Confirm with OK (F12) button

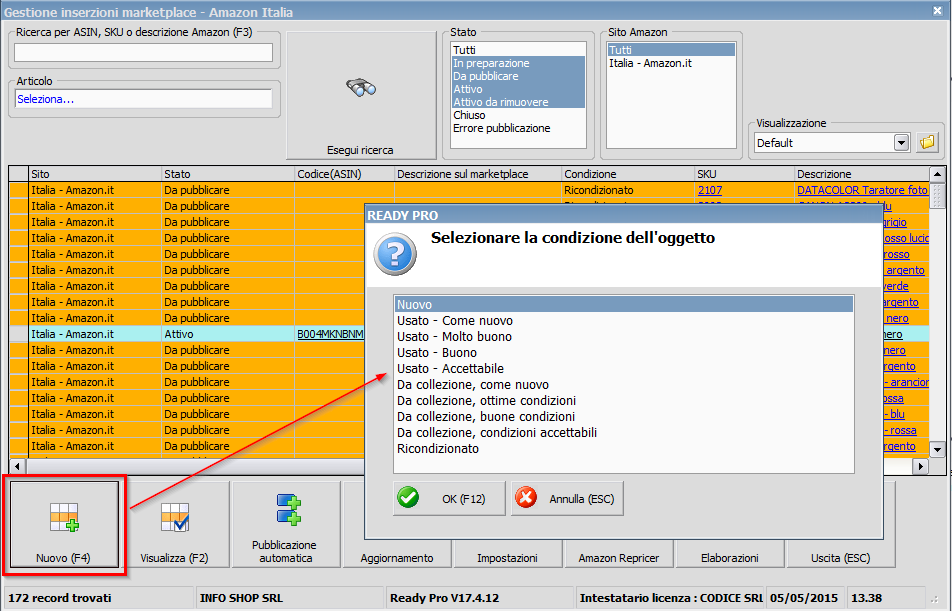449,499
